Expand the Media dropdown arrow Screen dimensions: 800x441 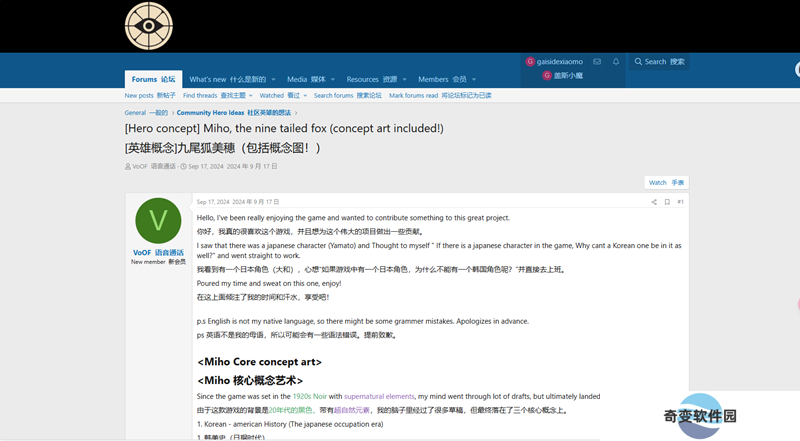pyautogui.click(x=333, y=80)
